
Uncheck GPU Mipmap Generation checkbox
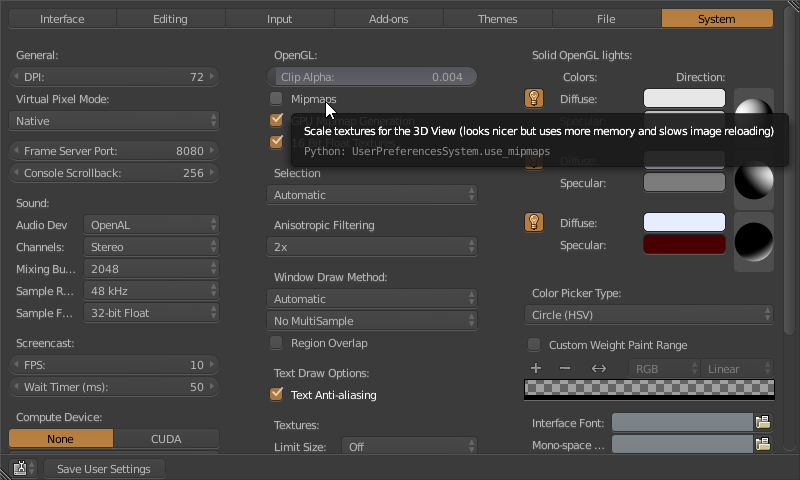click(x=276, y=120)
